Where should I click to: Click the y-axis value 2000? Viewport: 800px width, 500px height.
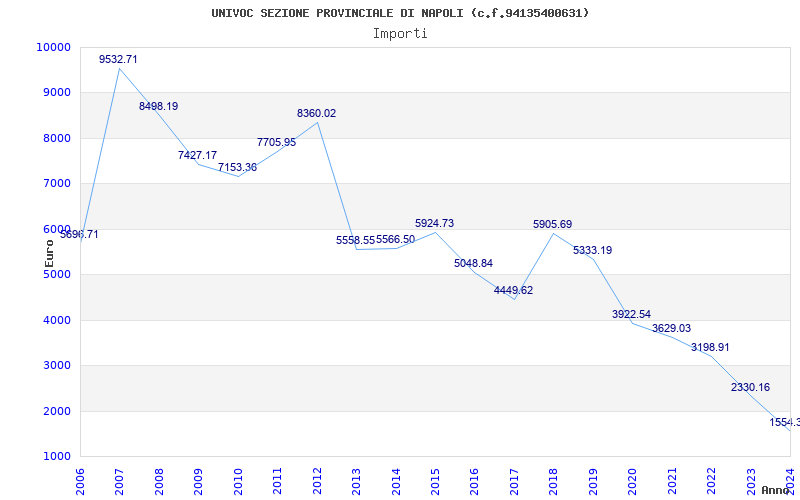[56, 411]
